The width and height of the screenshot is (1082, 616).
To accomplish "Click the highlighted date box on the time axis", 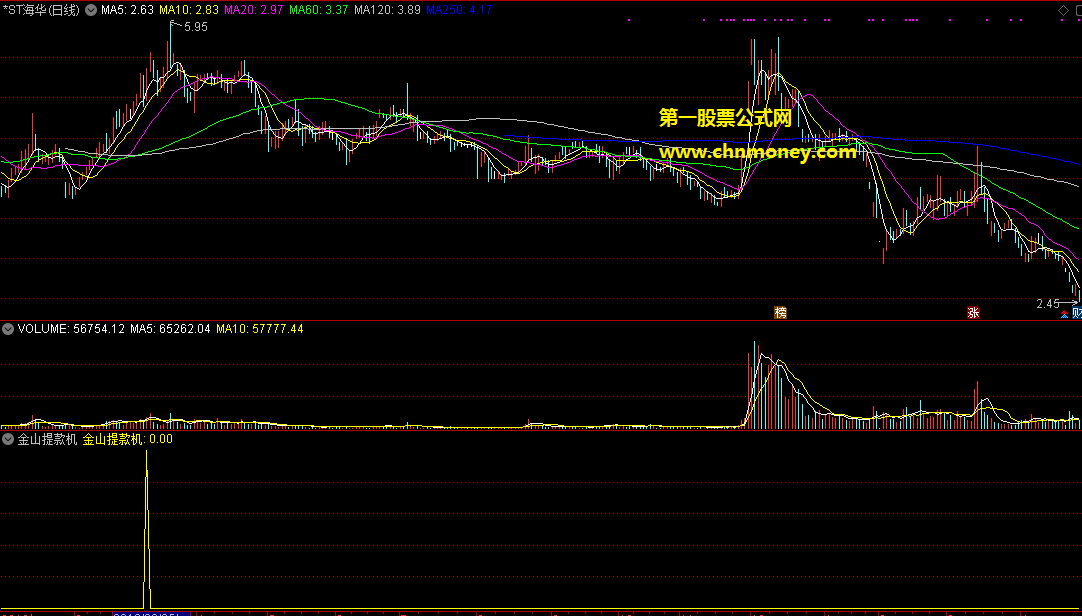I will 151,614.
